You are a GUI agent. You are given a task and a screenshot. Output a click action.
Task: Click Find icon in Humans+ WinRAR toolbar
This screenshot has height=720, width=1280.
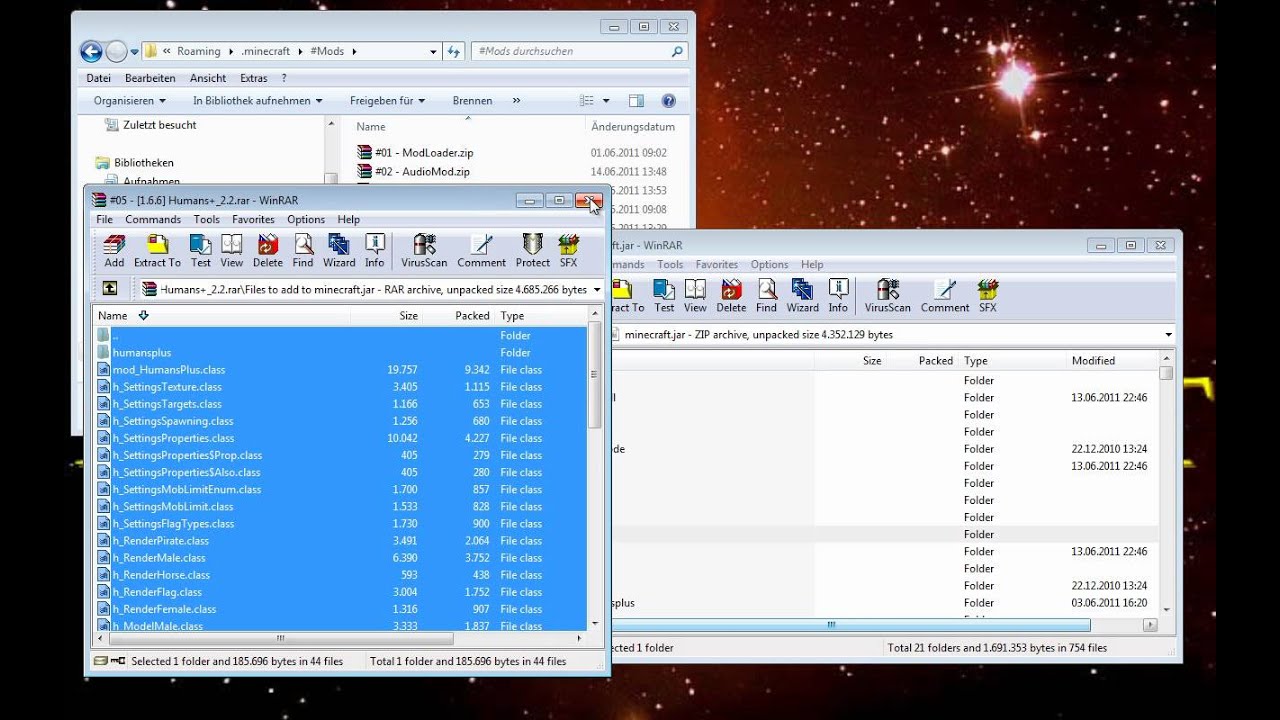click(x=303, y=250)
